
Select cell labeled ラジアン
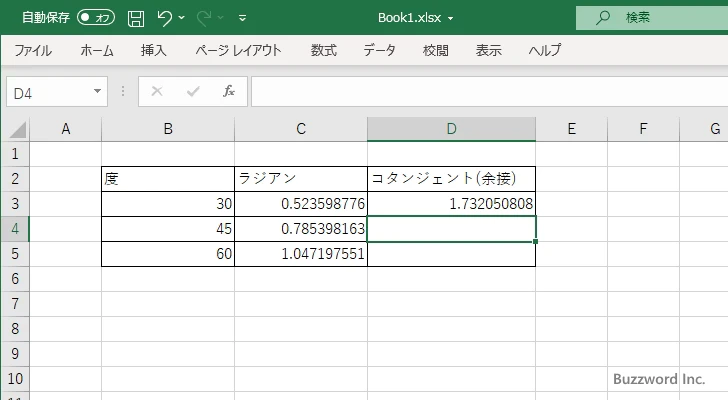tap(301, 179)
